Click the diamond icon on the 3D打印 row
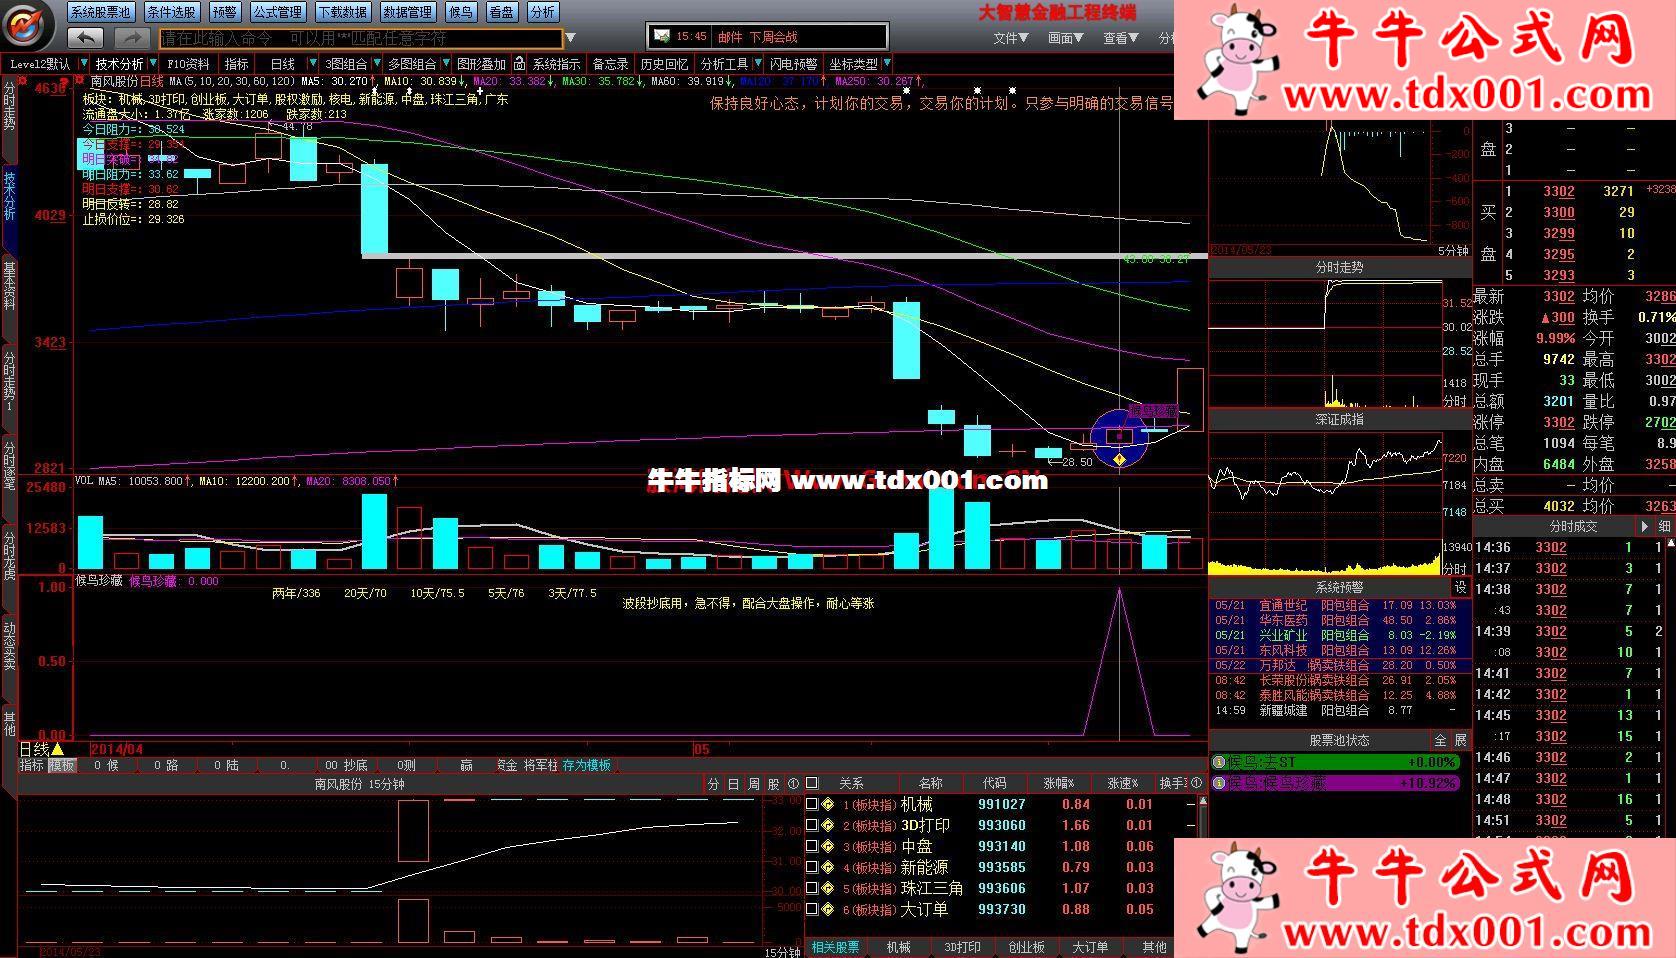Viewport: 1676px width, 958px height. [828, 825]
